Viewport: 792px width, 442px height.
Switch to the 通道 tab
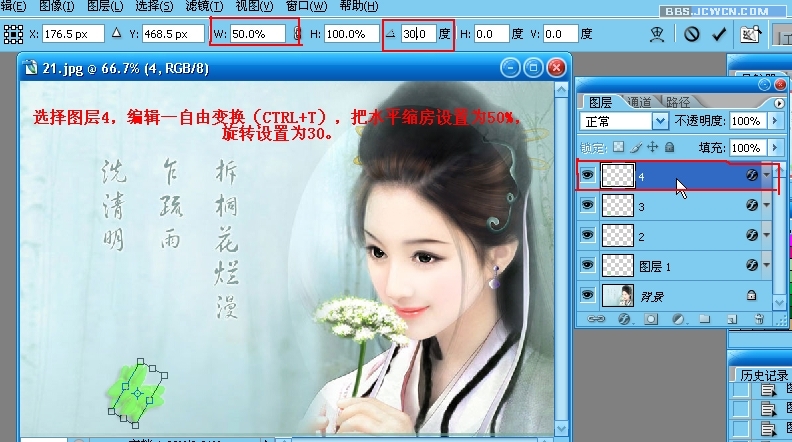point(639,102)
